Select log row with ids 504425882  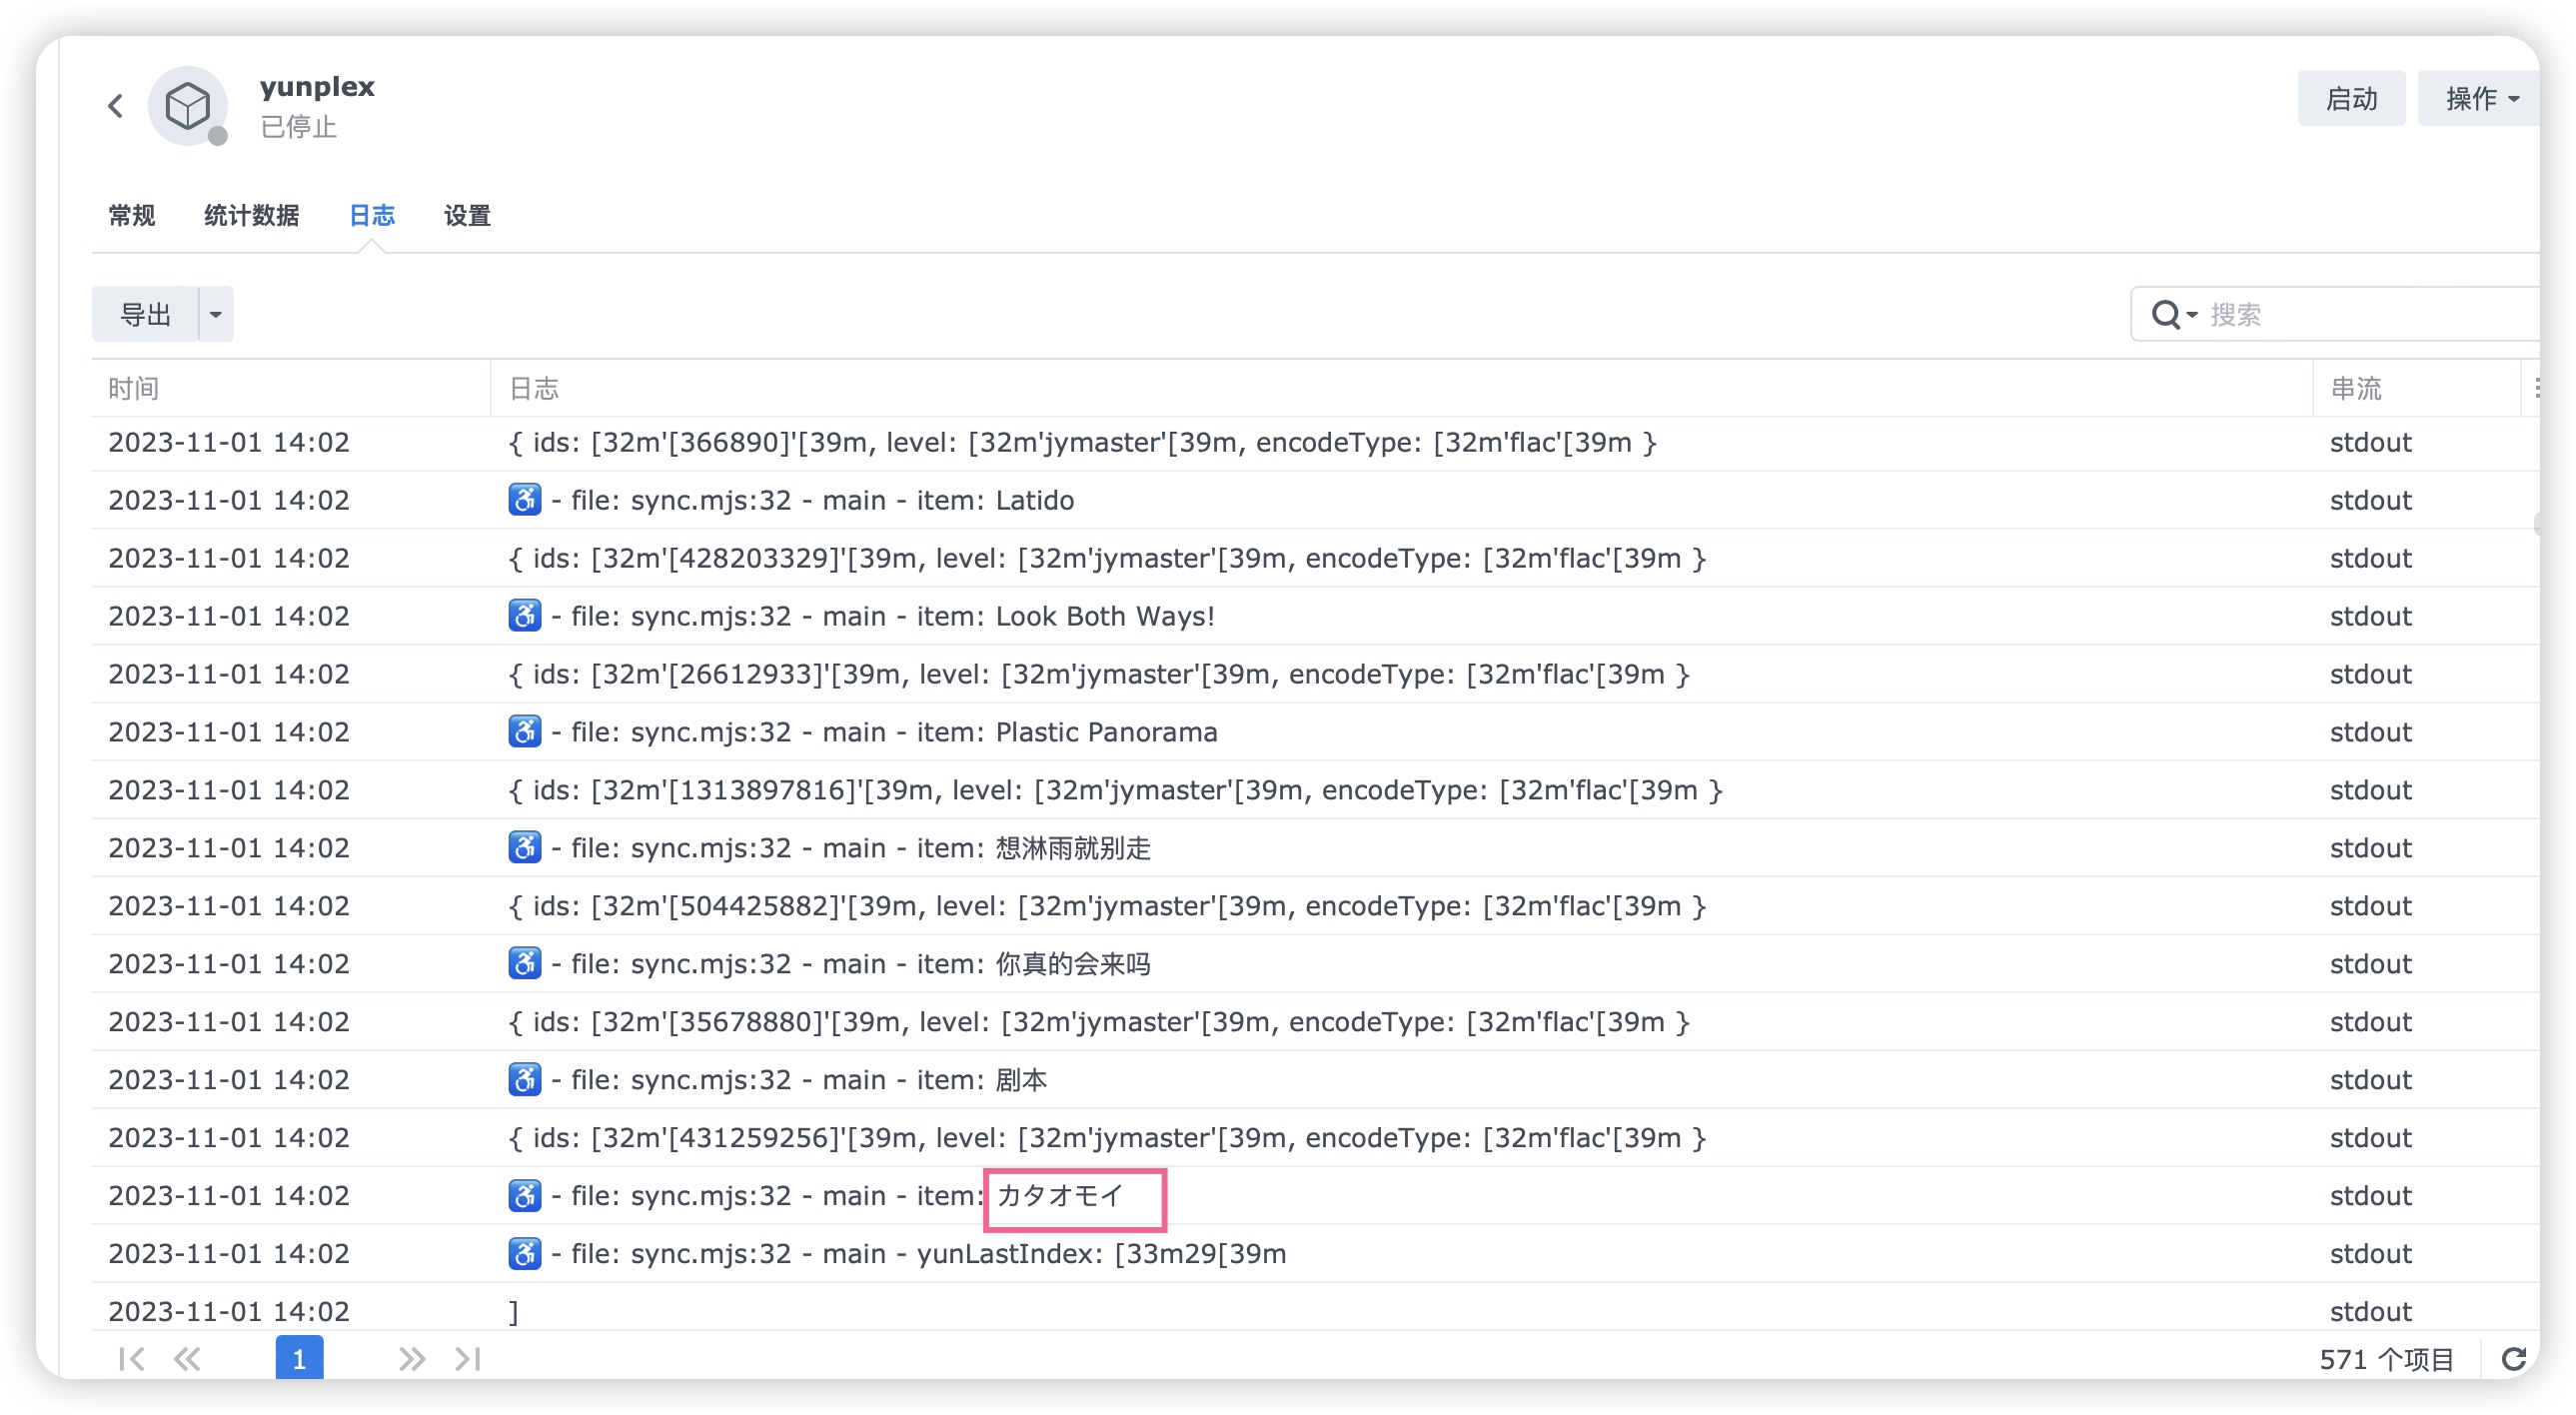pyautogui.click(x=1316, y=906)
